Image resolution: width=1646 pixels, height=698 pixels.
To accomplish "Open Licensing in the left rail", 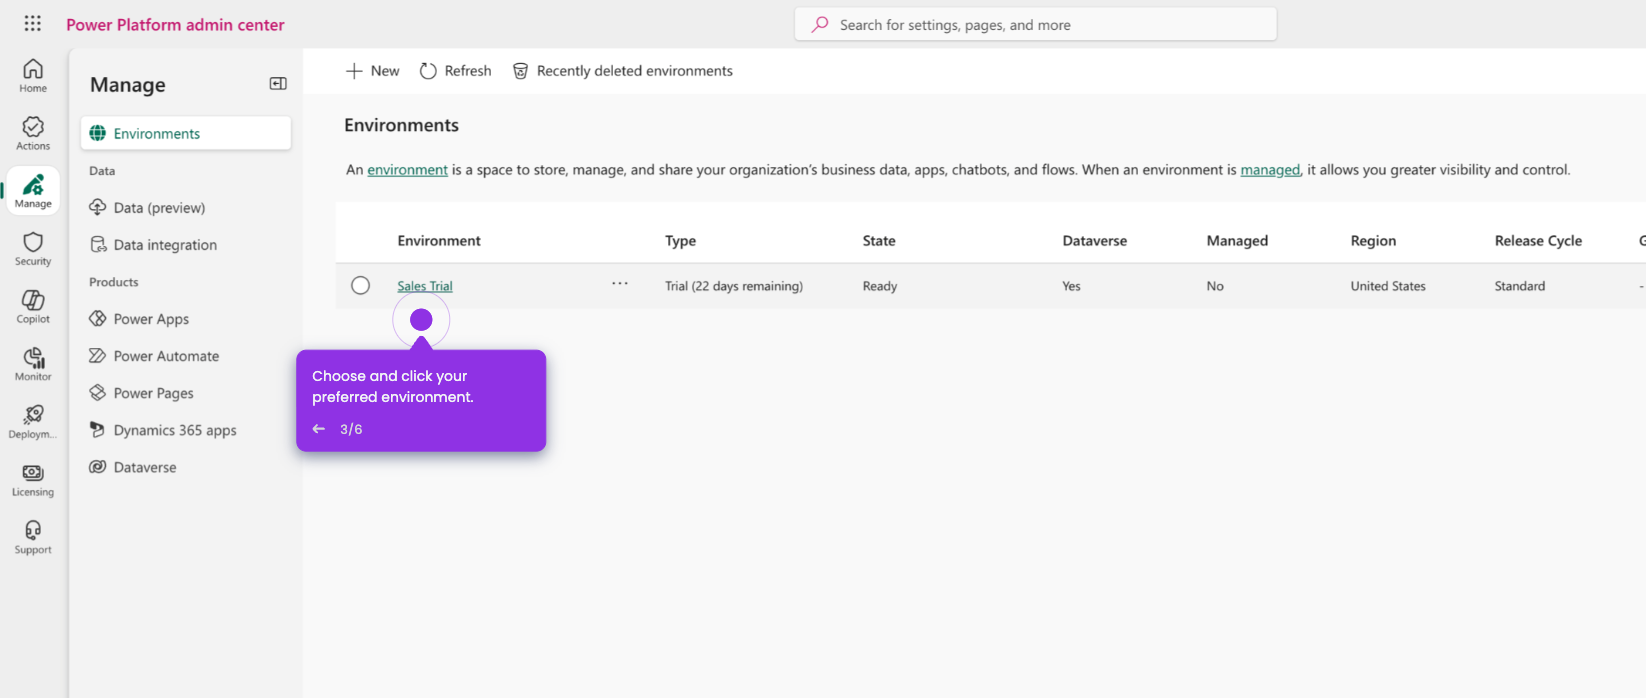I will [x=33, y=479].
